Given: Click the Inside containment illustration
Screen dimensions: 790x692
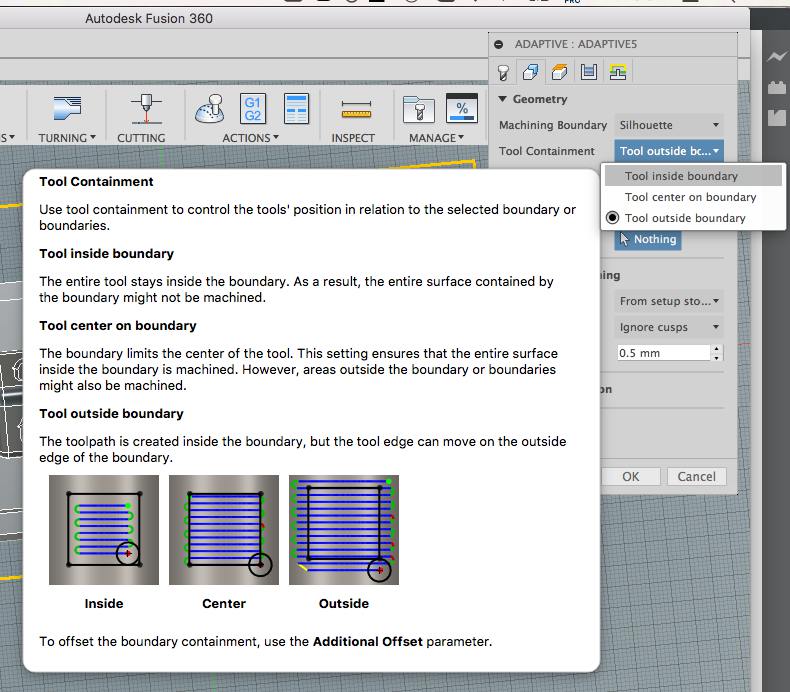Looking at the screenshot, I should pos(104,530).
